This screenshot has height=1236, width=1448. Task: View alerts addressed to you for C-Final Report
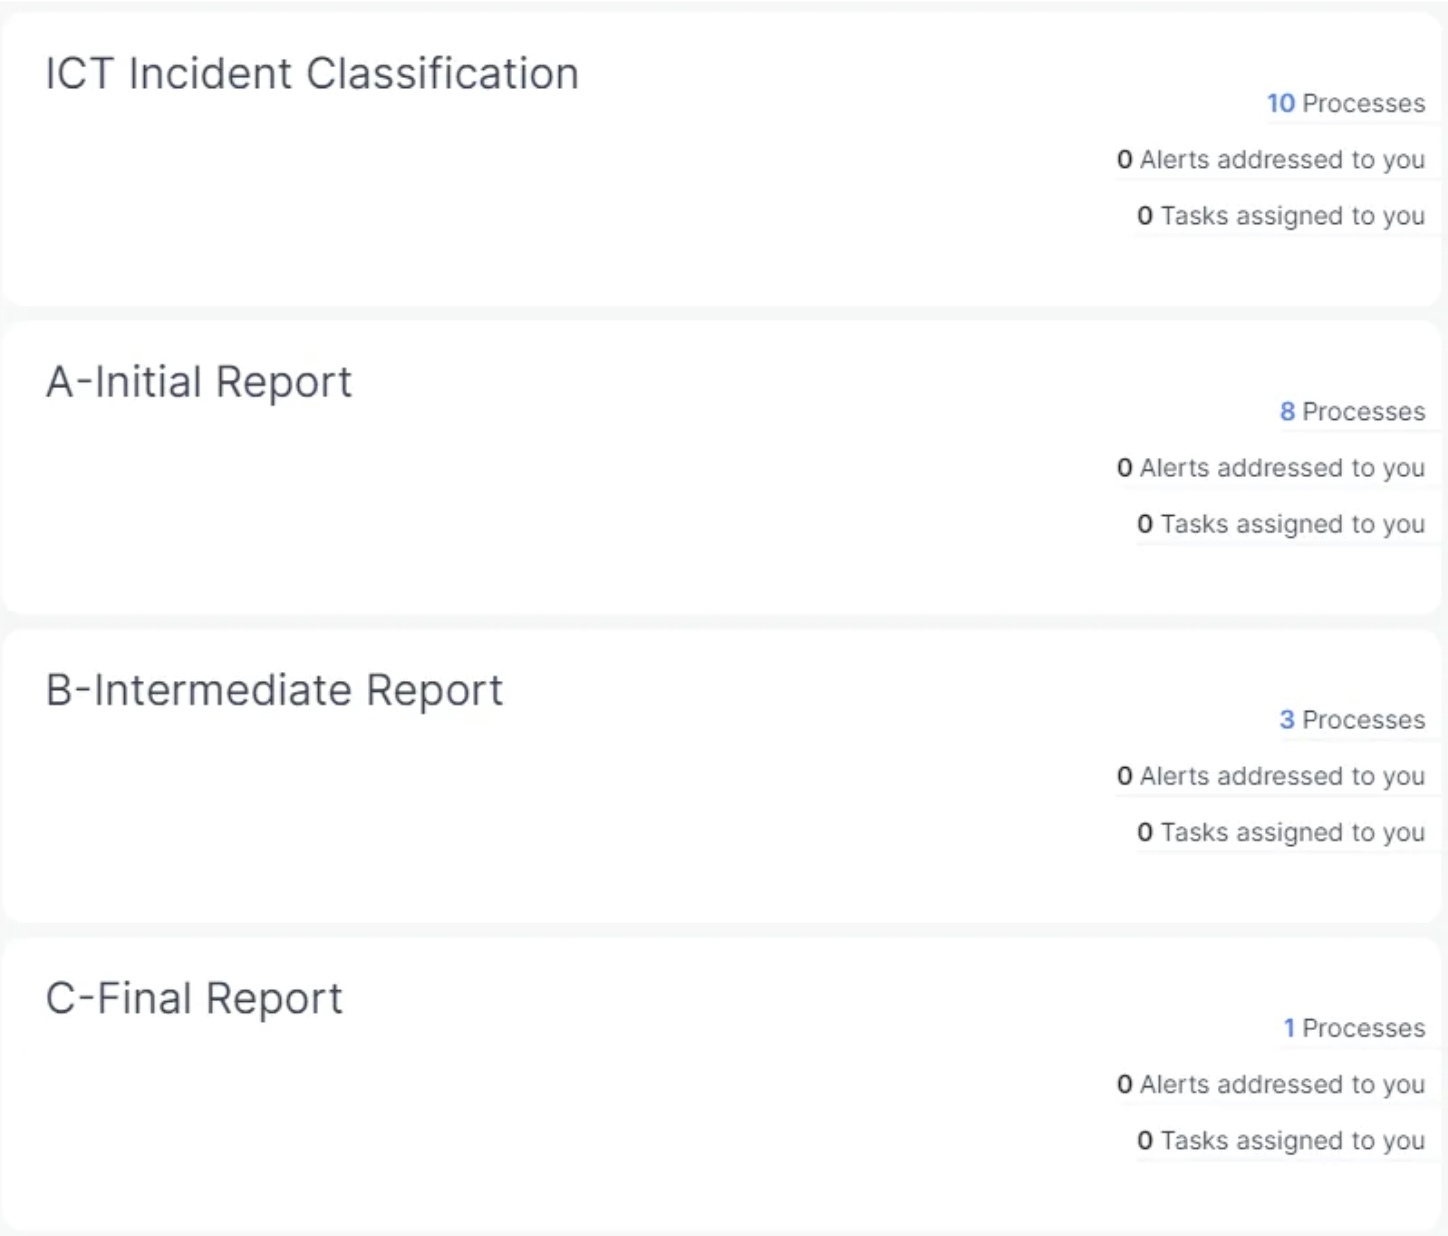coord(1270,1083)
